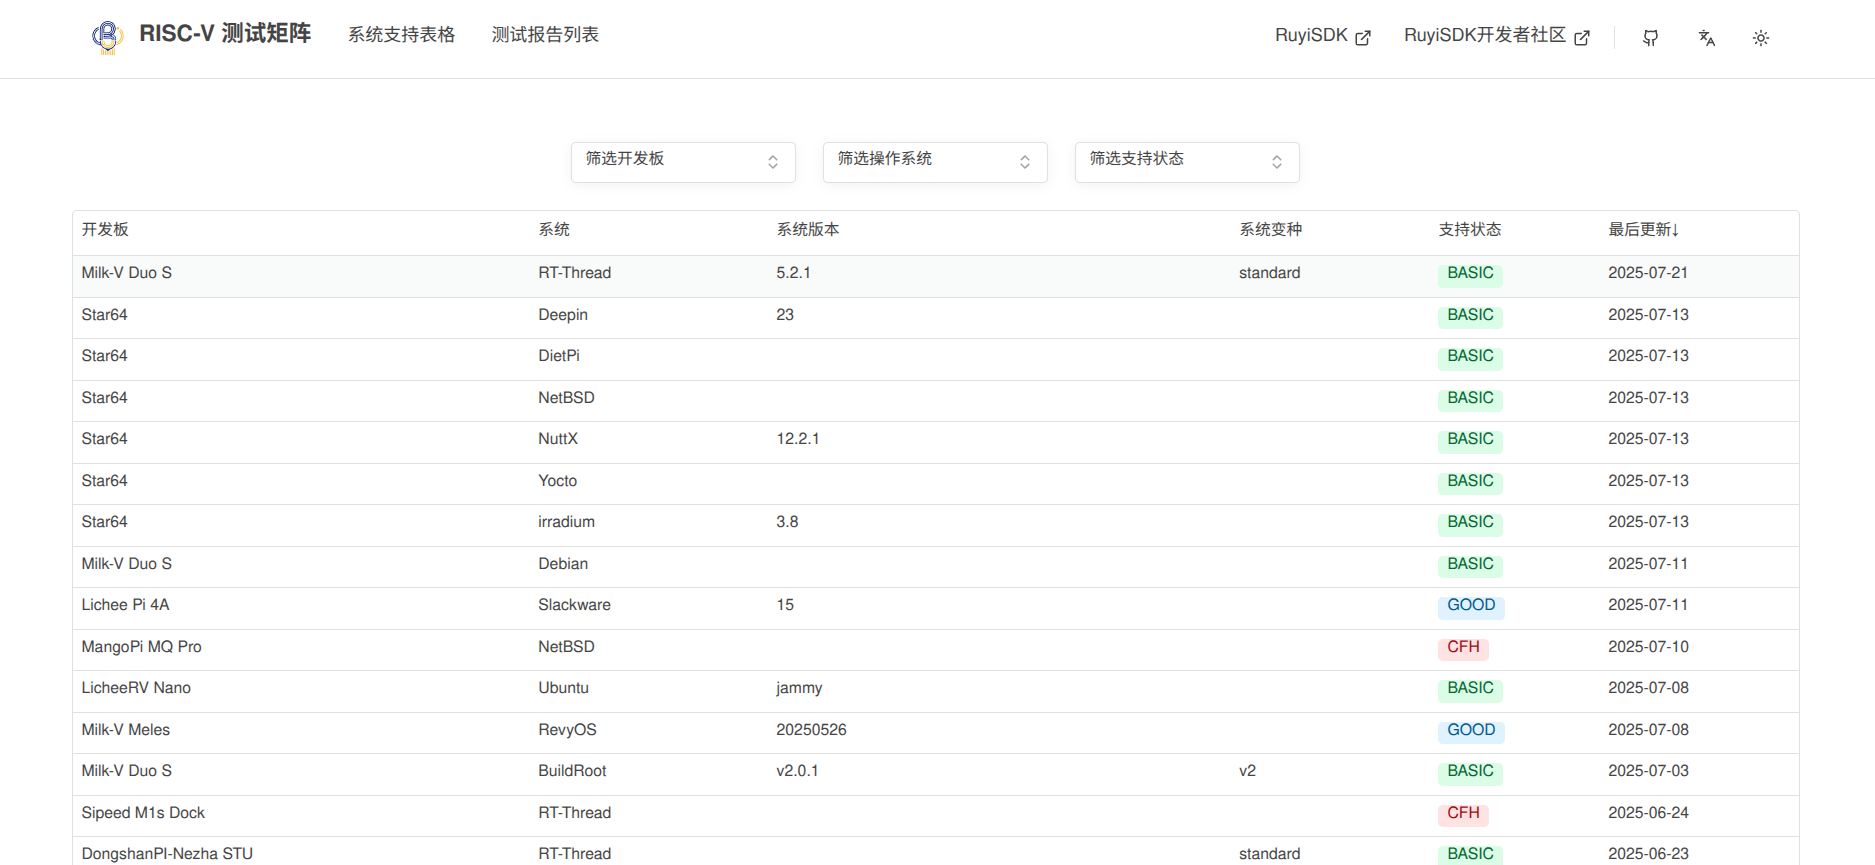The height and width of the screenshot is (865, 1875).
Task: Sort by 最后更新 column header
Action: 1643,230
